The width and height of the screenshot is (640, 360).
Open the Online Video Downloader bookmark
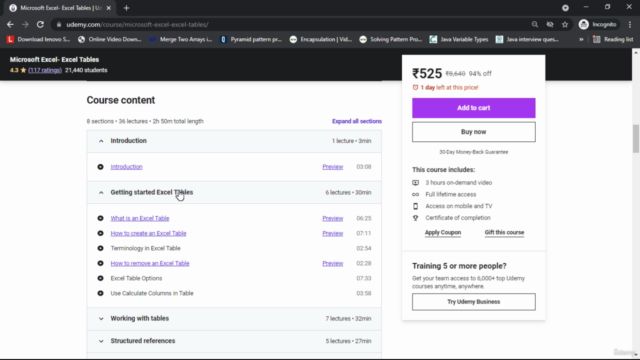[110, 40]
